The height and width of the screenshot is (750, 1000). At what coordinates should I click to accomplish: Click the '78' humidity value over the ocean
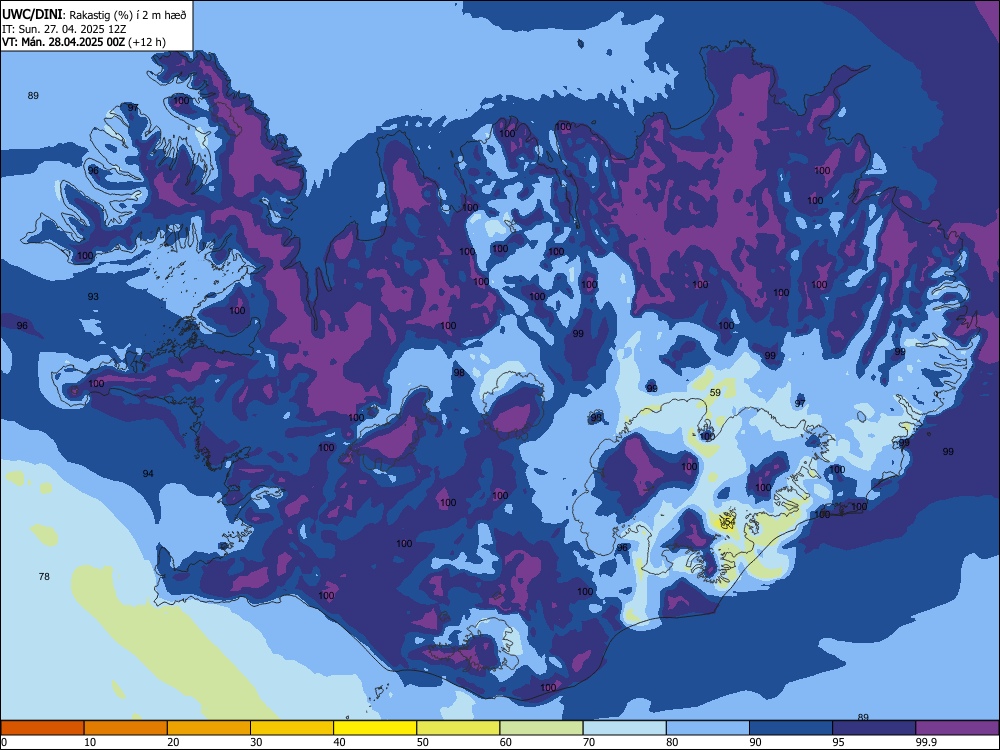(44, 577)
